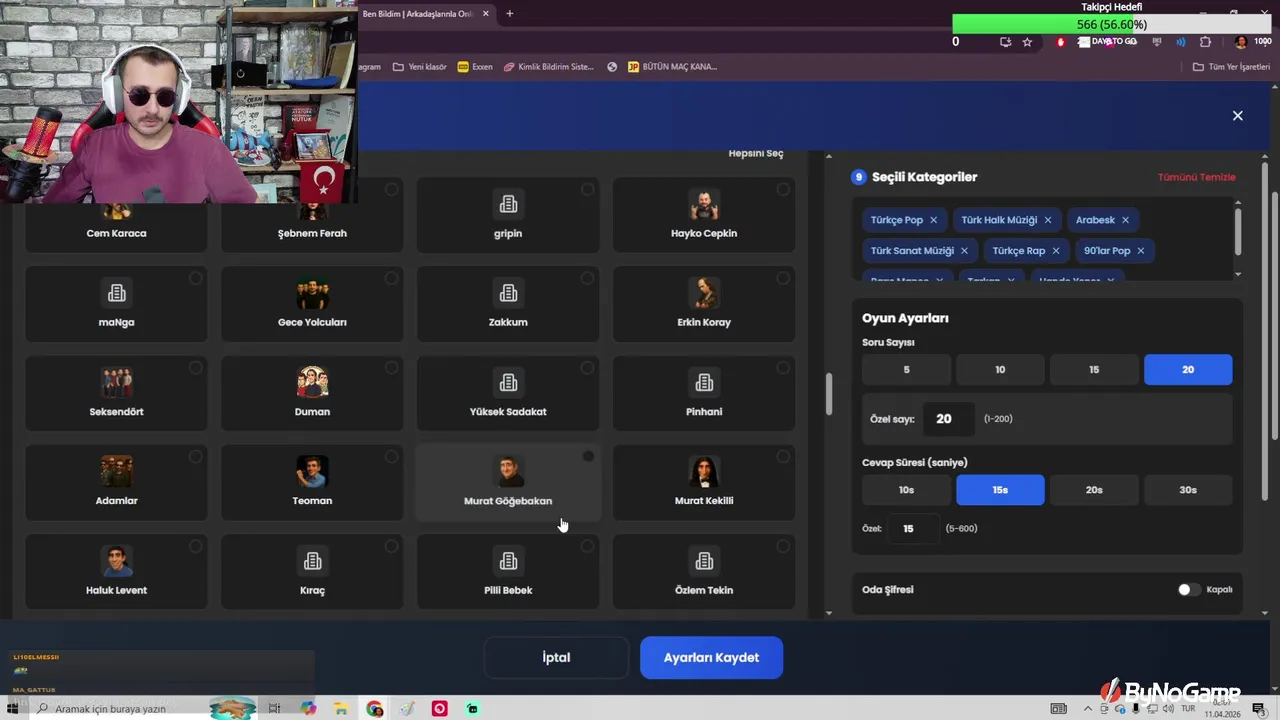The height and width of the screenshot is (720, 1280).
Task: Set answer time to 20s
Action: pyautogui.click(x=1094, y=490)
